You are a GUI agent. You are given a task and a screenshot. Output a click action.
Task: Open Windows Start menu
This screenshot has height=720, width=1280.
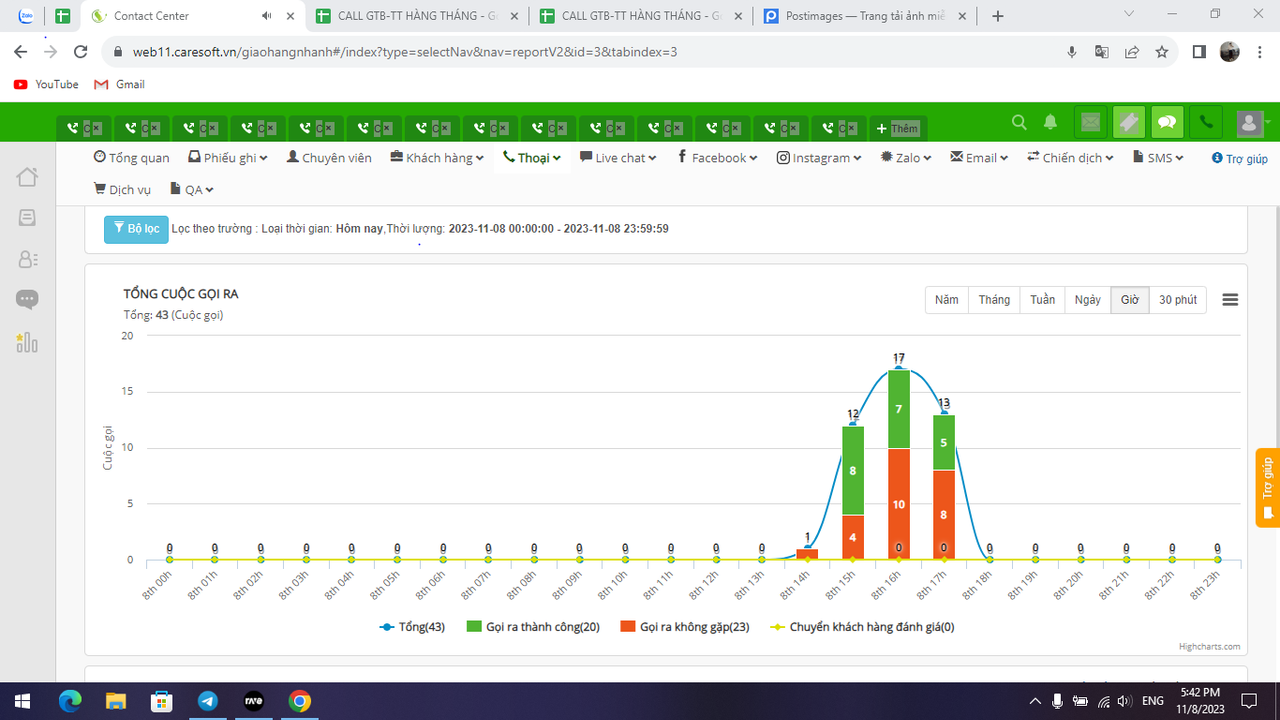point(22,701)
